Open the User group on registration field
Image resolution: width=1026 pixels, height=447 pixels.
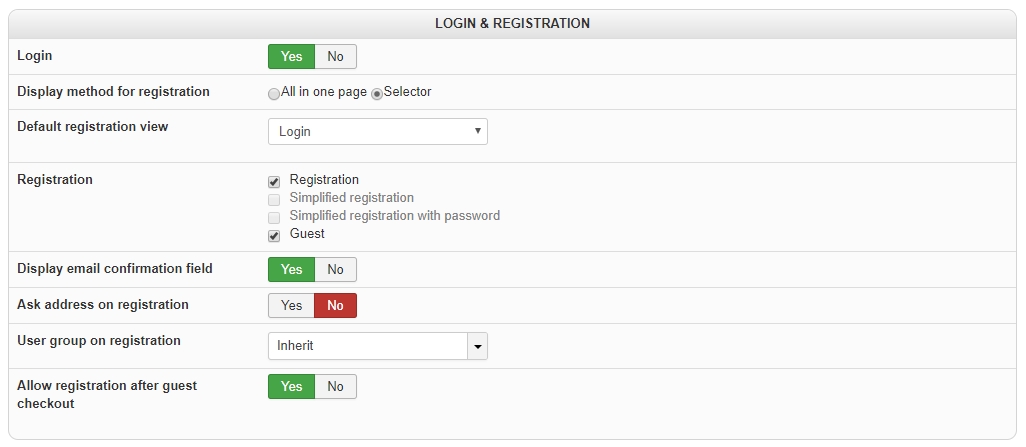click(x=367, y=346)
